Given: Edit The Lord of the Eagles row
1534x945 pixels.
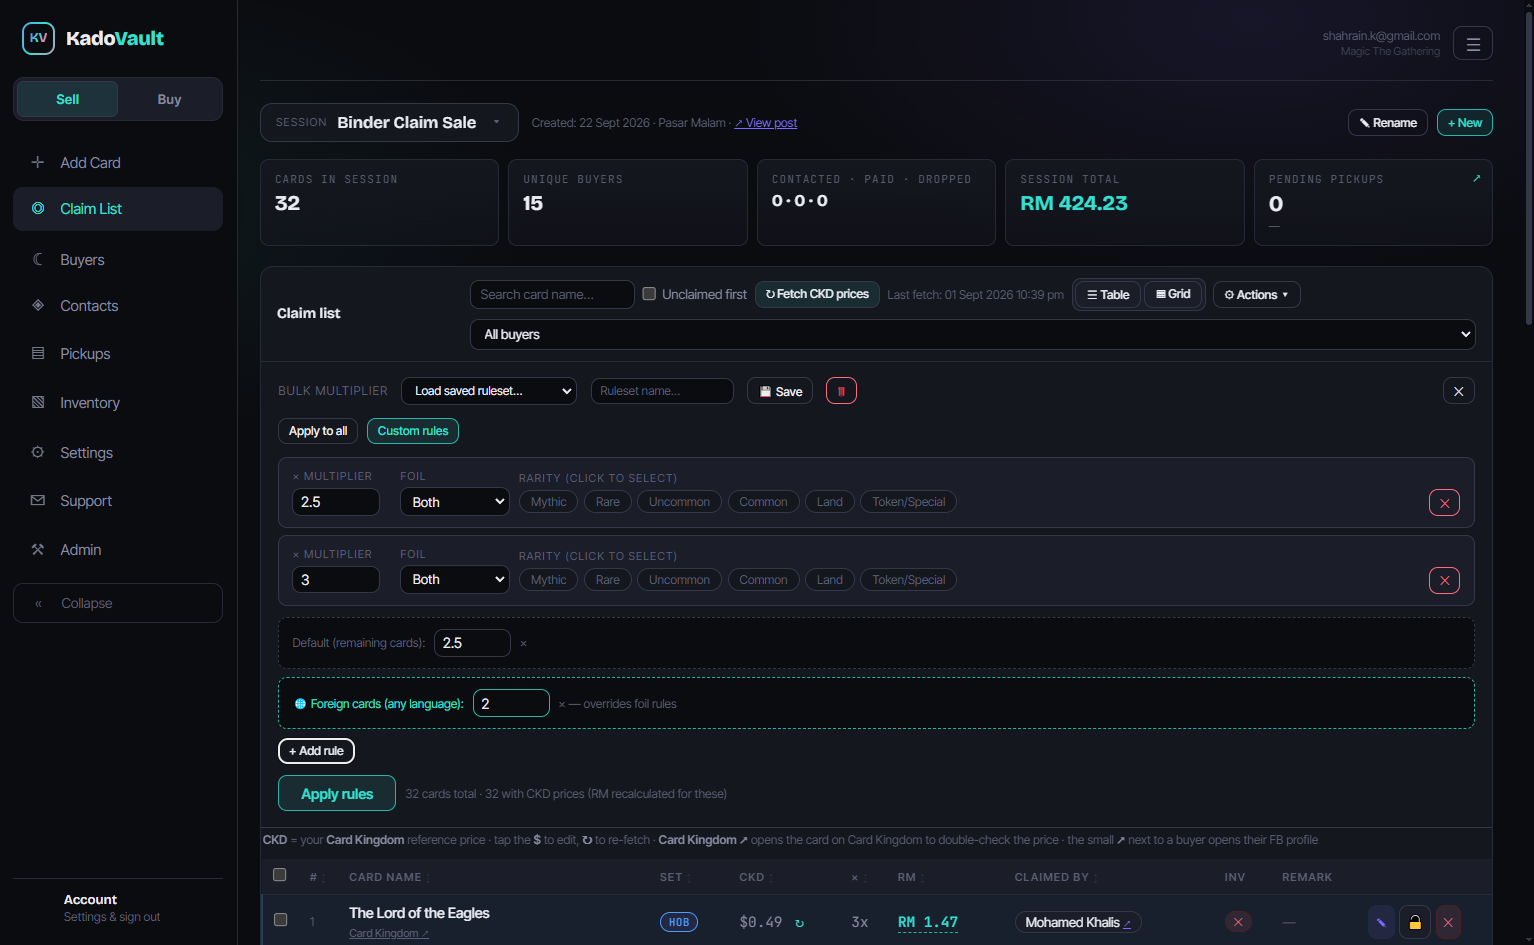Looking at the screenshot, I should point(1381,922).
